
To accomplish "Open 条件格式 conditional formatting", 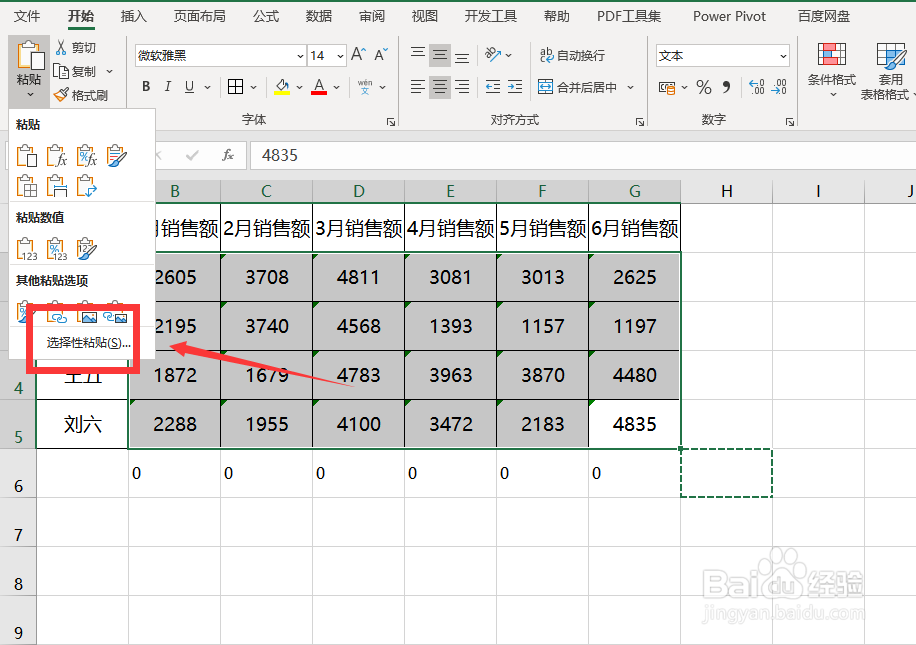I will (831, 69).
